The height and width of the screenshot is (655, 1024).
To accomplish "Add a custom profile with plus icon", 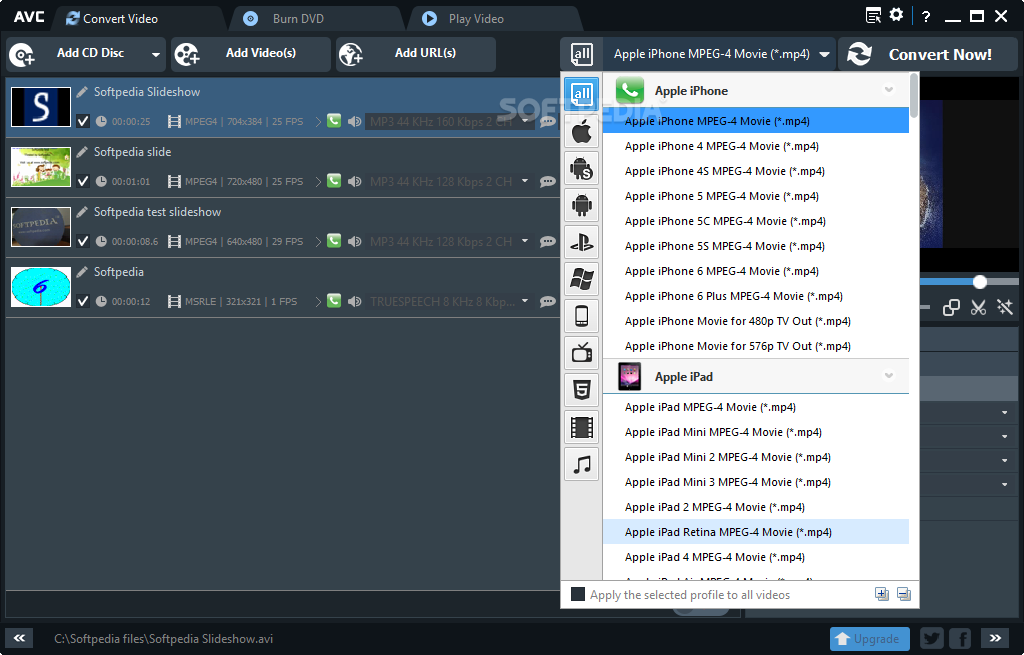I will click(x=882, y=594).
